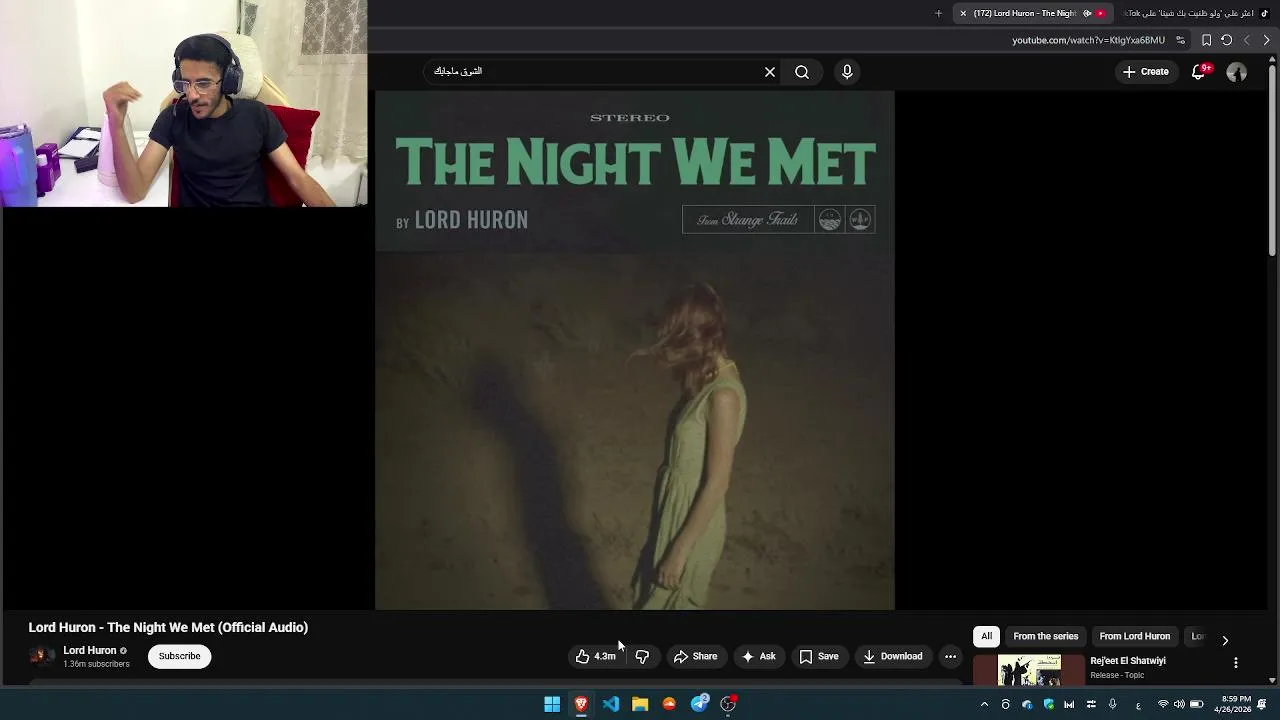Open OBS Studio from taskbar
This screenshot has height=720, width=1280.
(x=729, y=704)
